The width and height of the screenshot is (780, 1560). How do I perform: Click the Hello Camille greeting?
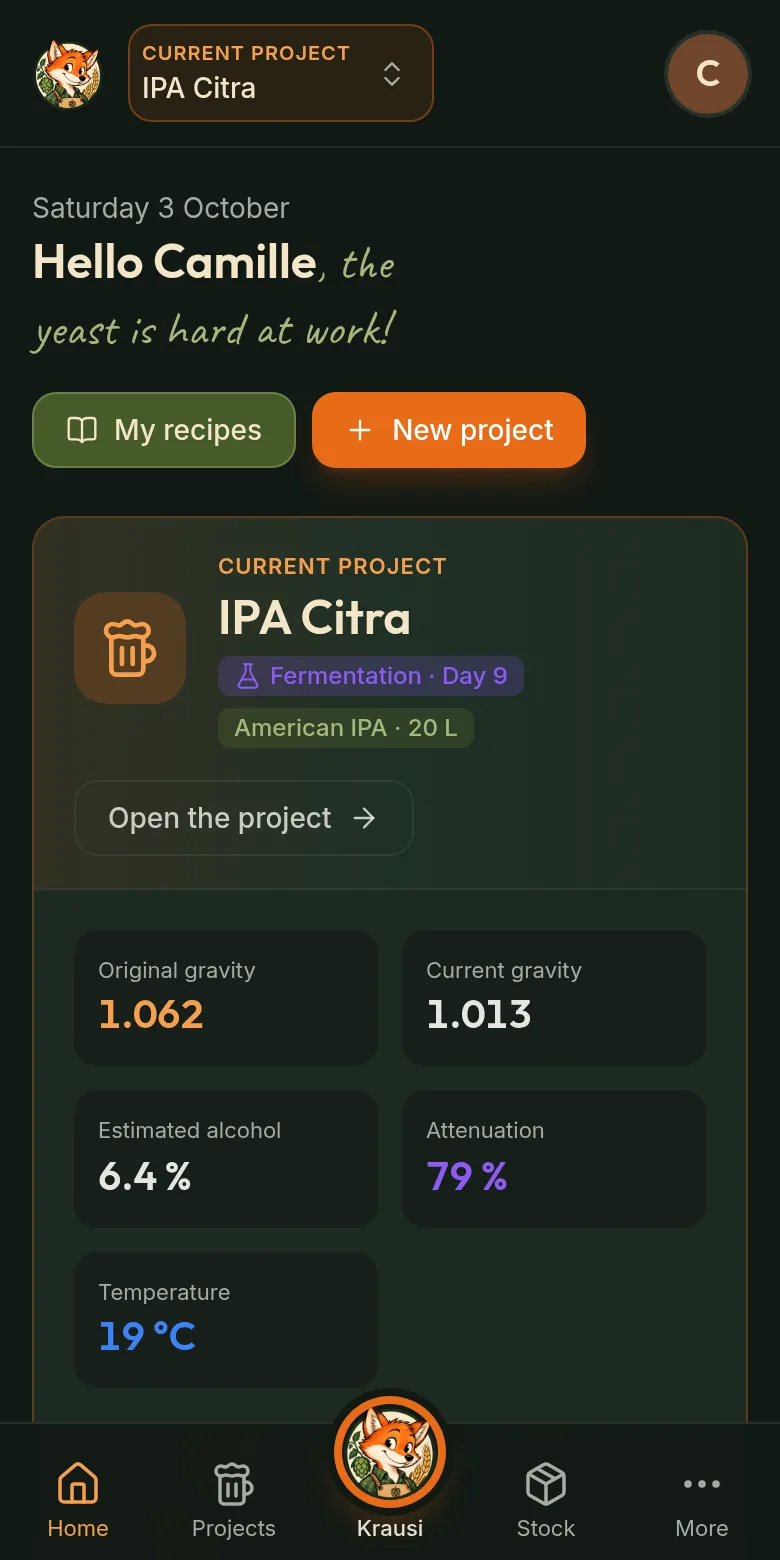coord(175,262)
